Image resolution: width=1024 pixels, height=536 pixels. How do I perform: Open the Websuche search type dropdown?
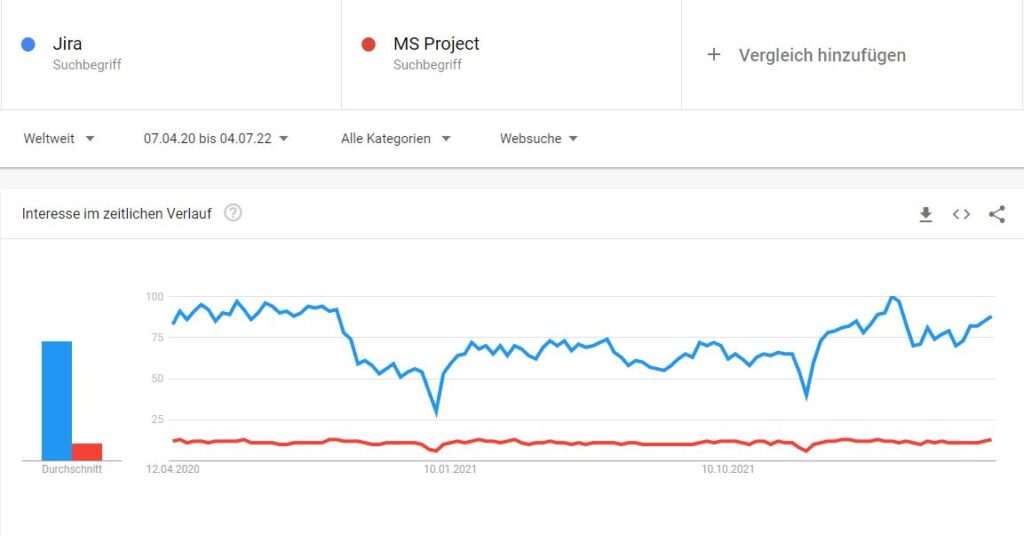pyautogui.click(x=539, y=138)
